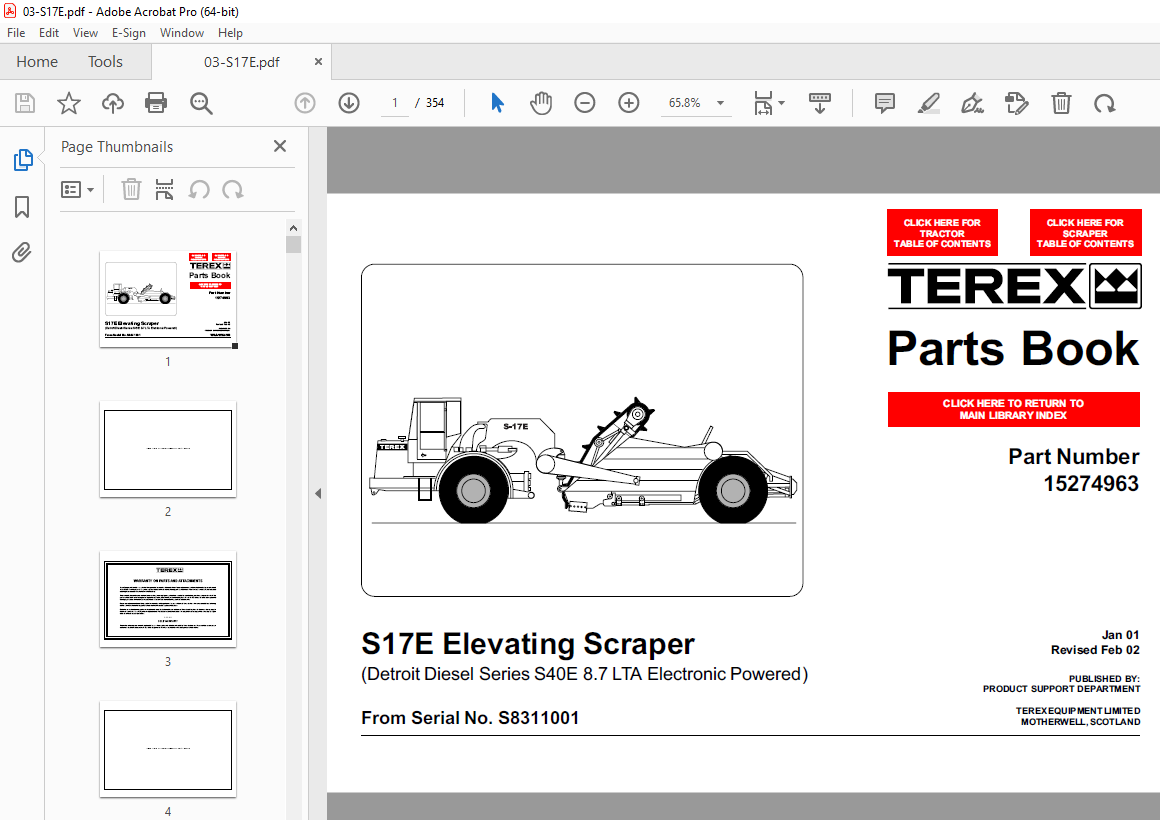
Task: Delete selected pages in thumbnails panel
Action: pyautogui.click(x=131, y=189)
